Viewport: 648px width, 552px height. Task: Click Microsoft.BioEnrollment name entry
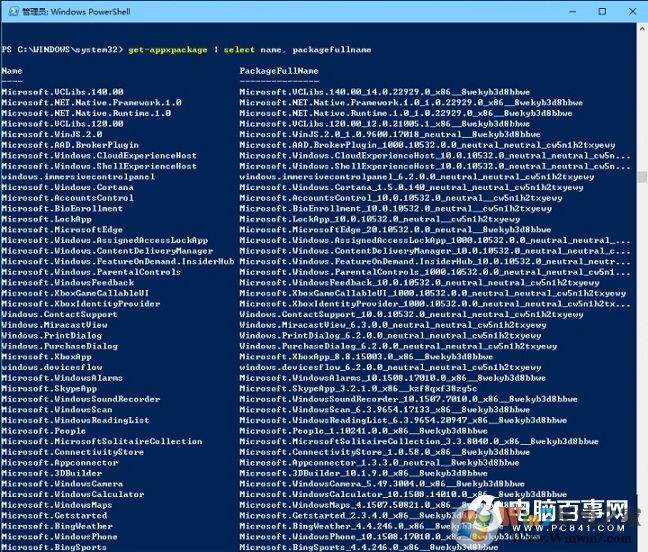(x=62, y=208)
